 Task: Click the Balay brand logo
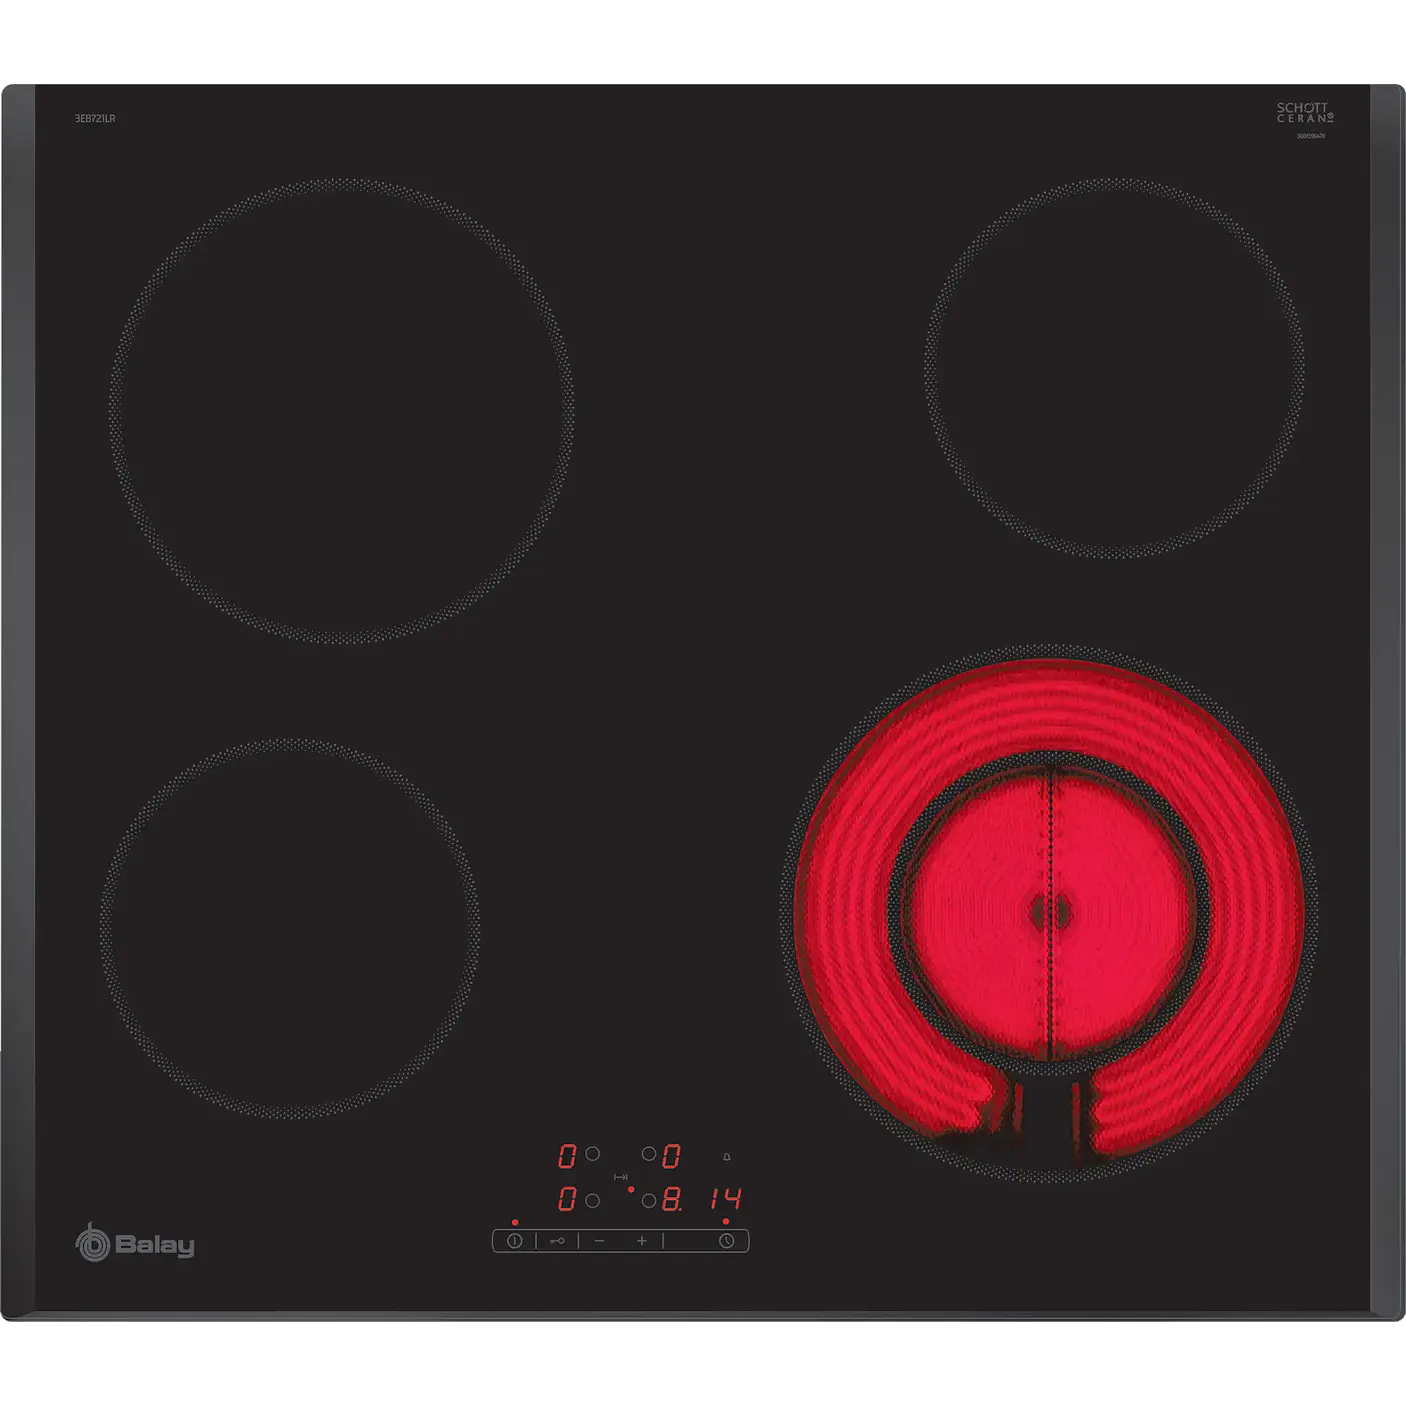(135, 1243)
